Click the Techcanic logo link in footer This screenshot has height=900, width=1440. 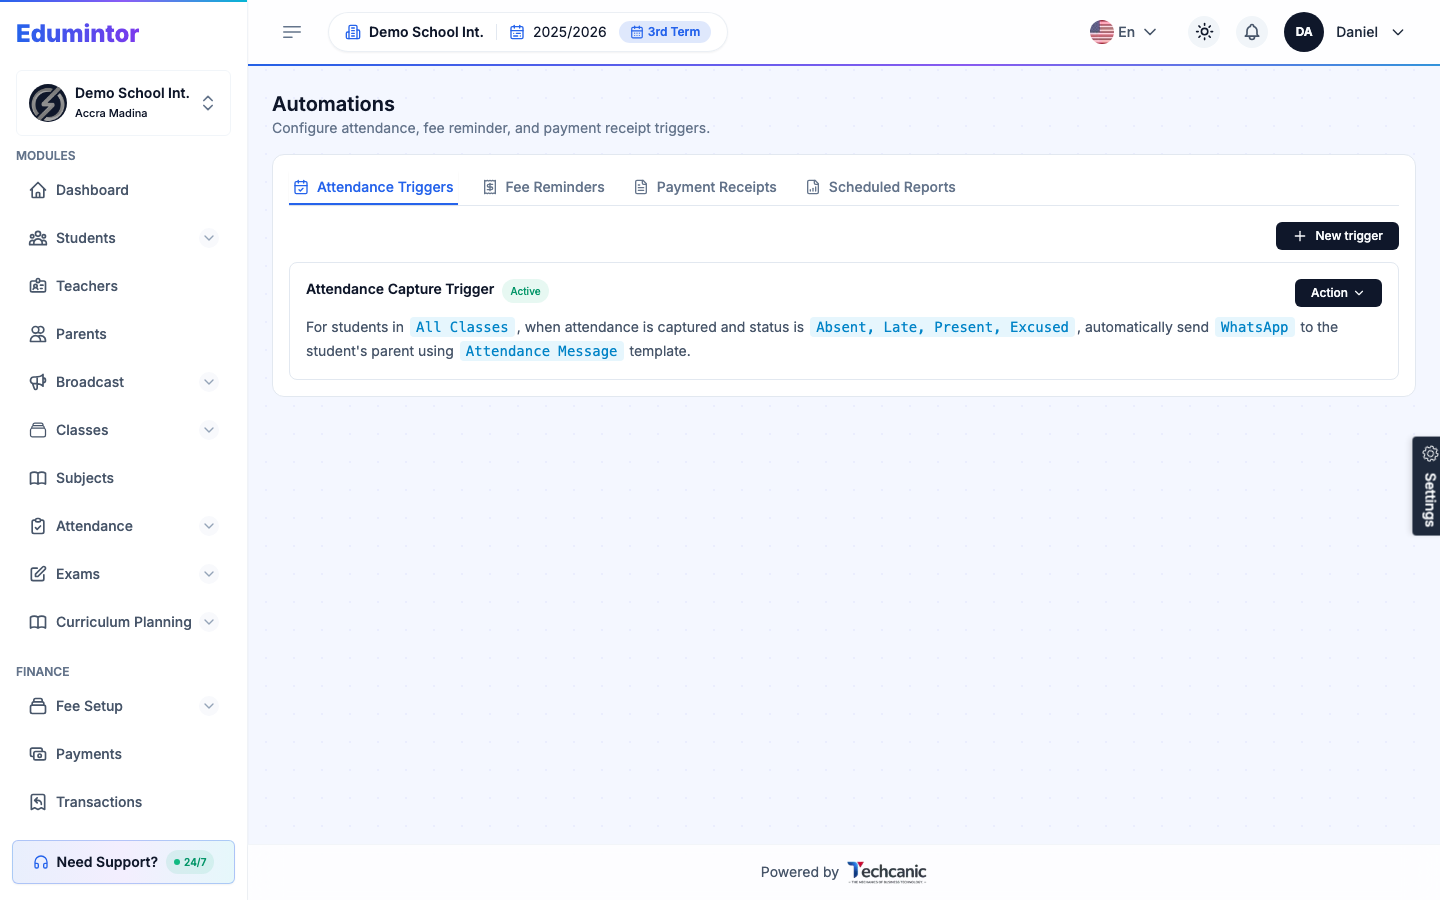click(x=887, y=872)
